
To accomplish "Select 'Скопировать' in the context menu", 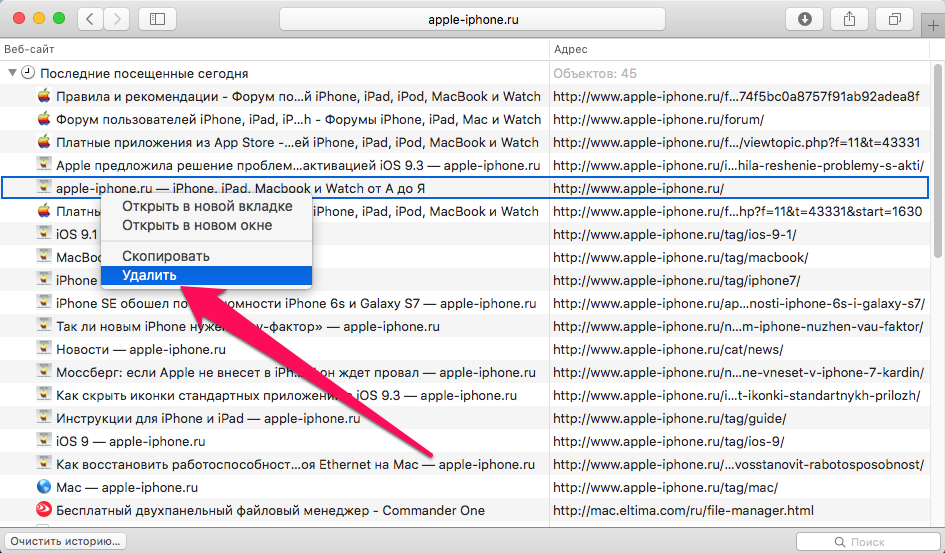I will tap(166, 256).
